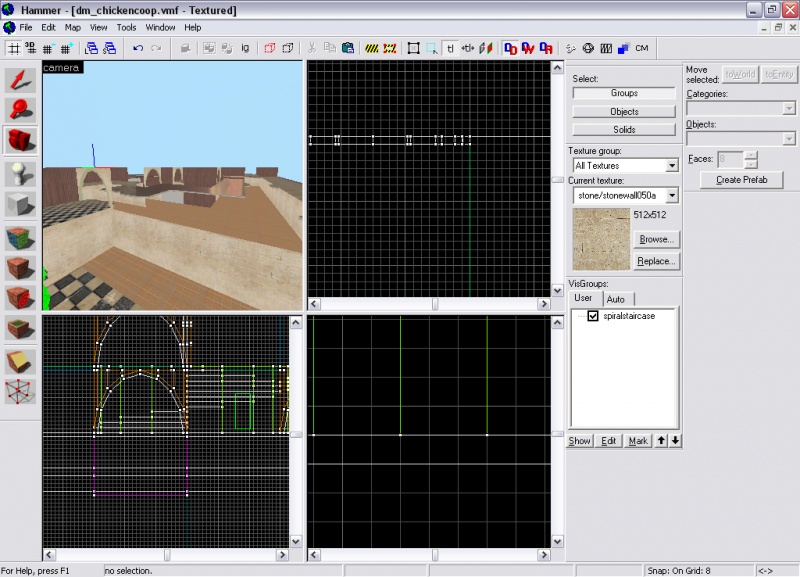Select the Block creation tool
Image resolution: width=800 pixels, height=577 pixels.
(20, 204)
